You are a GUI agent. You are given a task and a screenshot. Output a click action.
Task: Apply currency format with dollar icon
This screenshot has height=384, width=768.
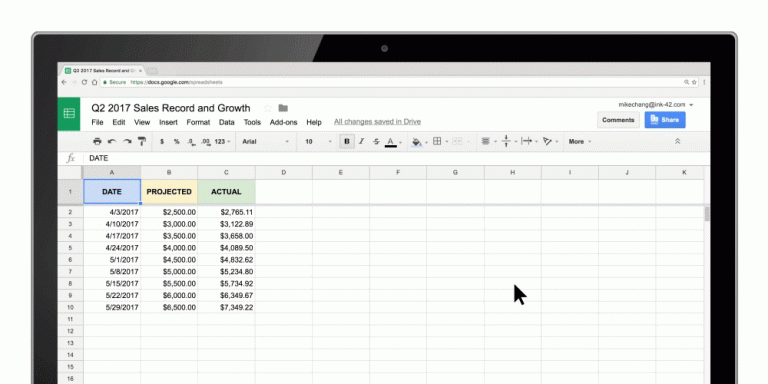(x=162, y=142)
